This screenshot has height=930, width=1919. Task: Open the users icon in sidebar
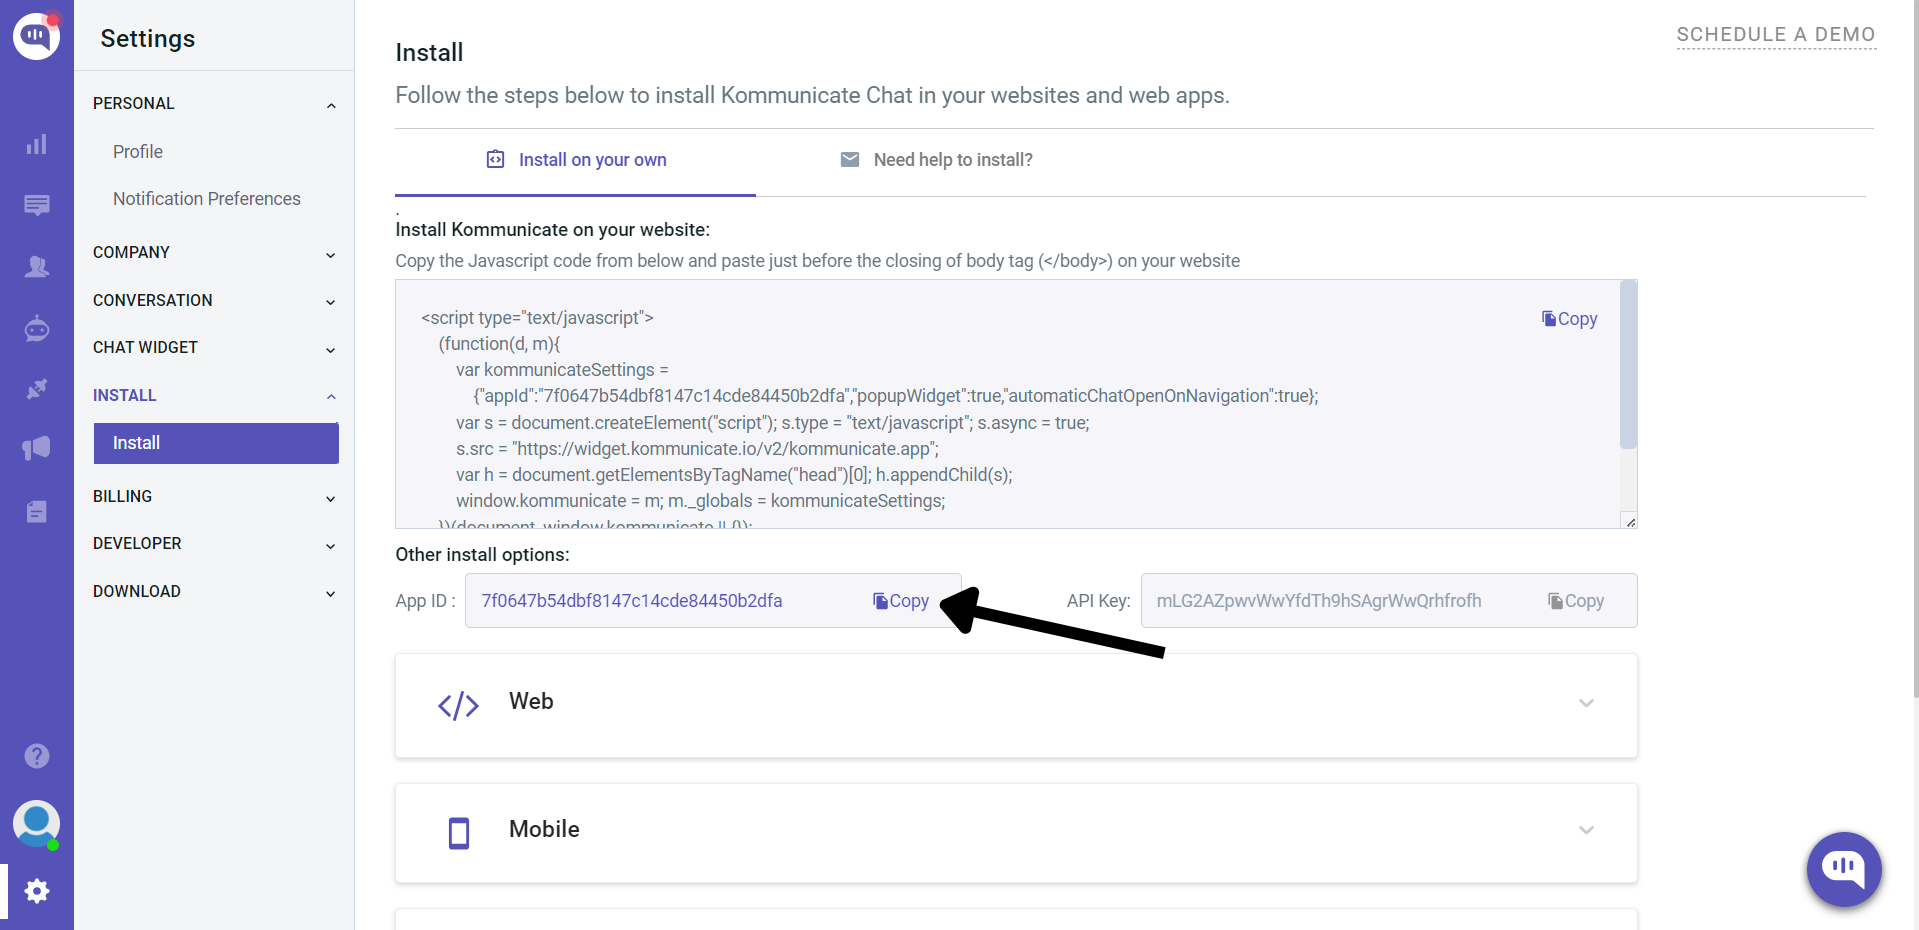point(37,267)
